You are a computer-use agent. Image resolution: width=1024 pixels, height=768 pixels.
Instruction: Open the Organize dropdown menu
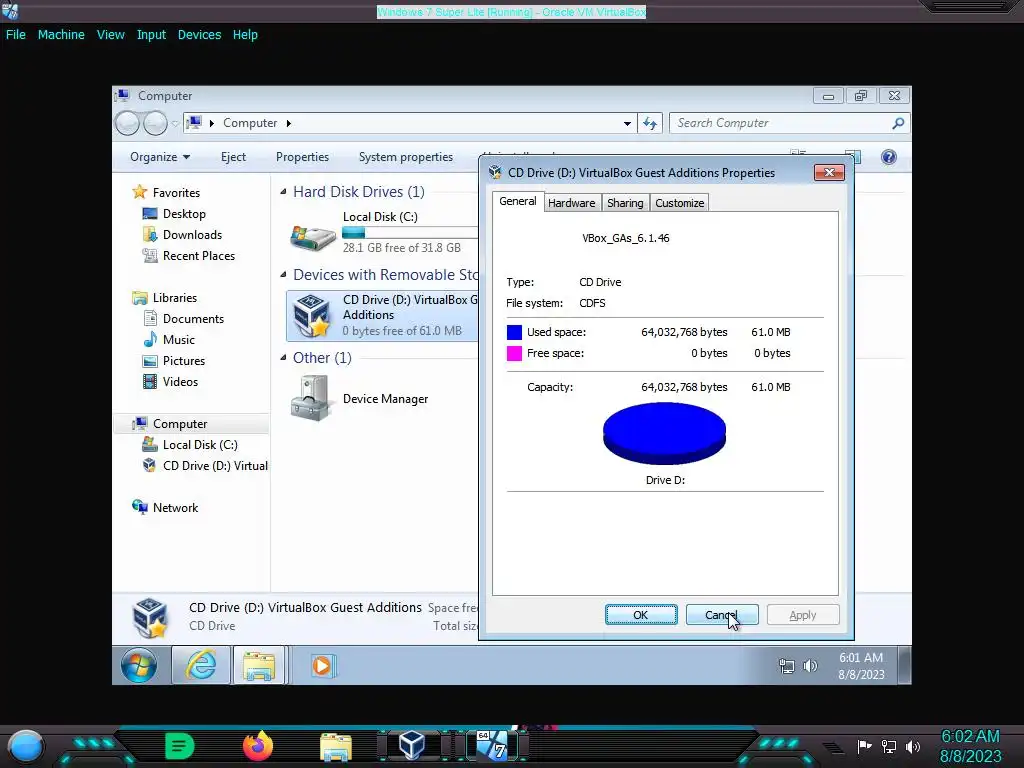click(x=160, y=157)
